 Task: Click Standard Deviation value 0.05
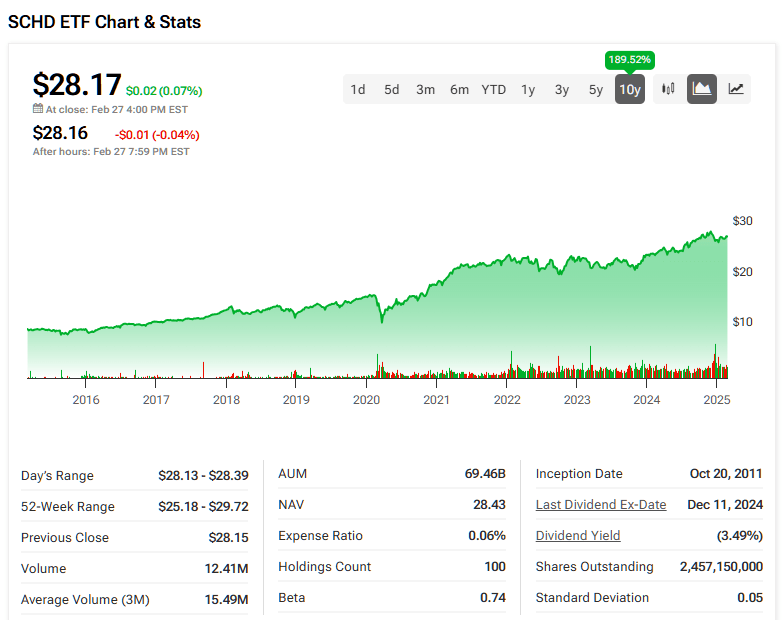[750, 597]
